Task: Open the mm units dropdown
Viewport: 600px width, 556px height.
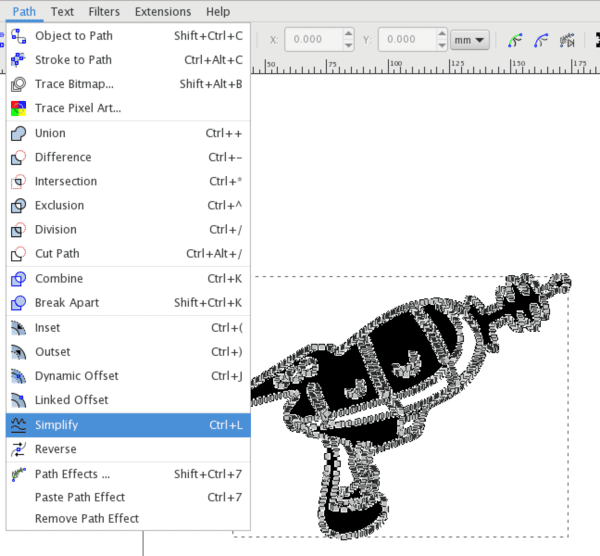Action: (469, 40)
